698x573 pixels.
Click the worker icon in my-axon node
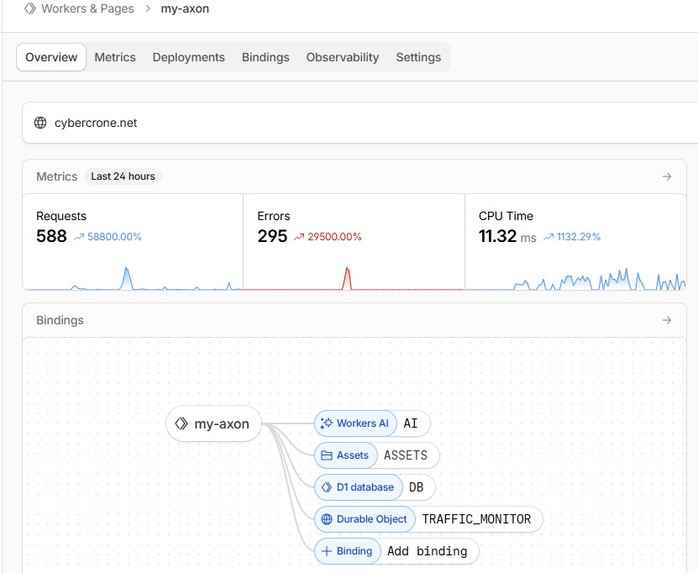(181, 423)
